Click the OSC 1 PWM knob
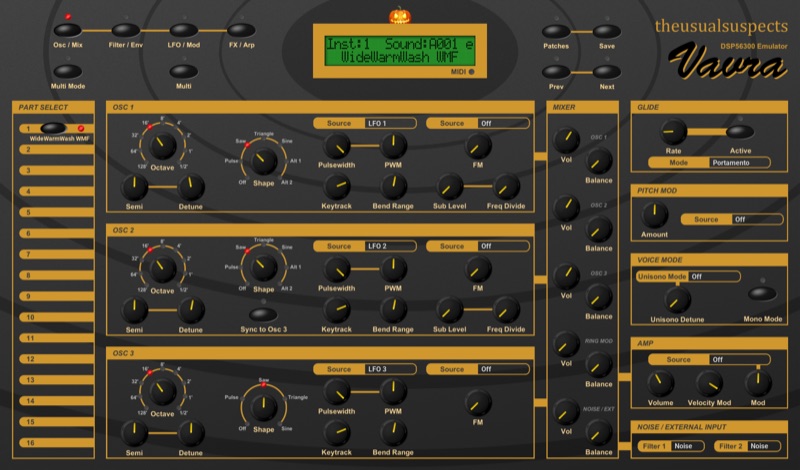This screenshot has width=800, height=470. (393, 146)
